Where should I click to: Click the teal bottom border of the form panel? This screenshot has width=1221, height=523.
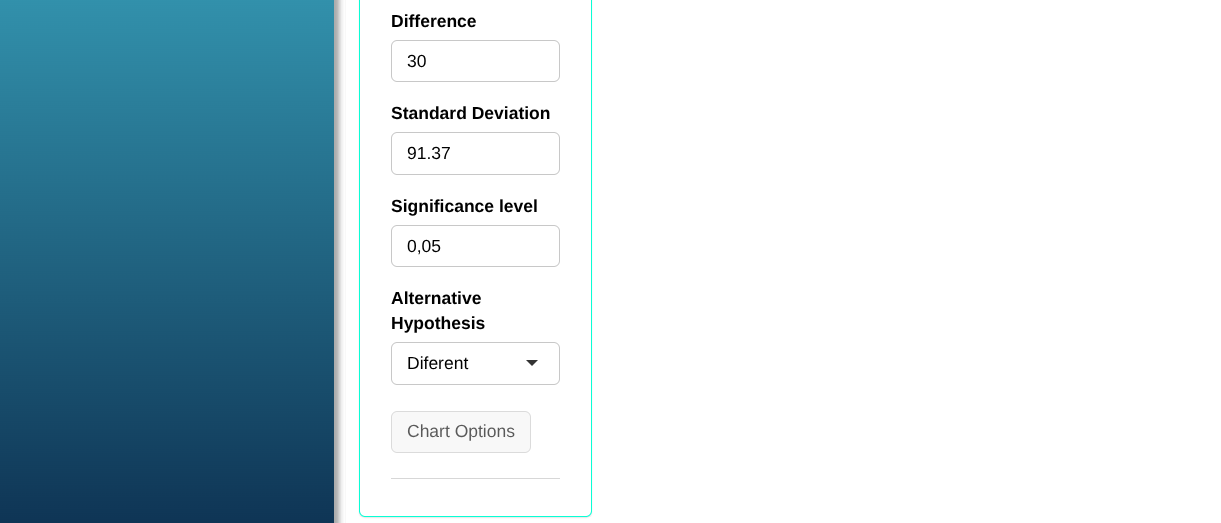click(x=475, y=516)
